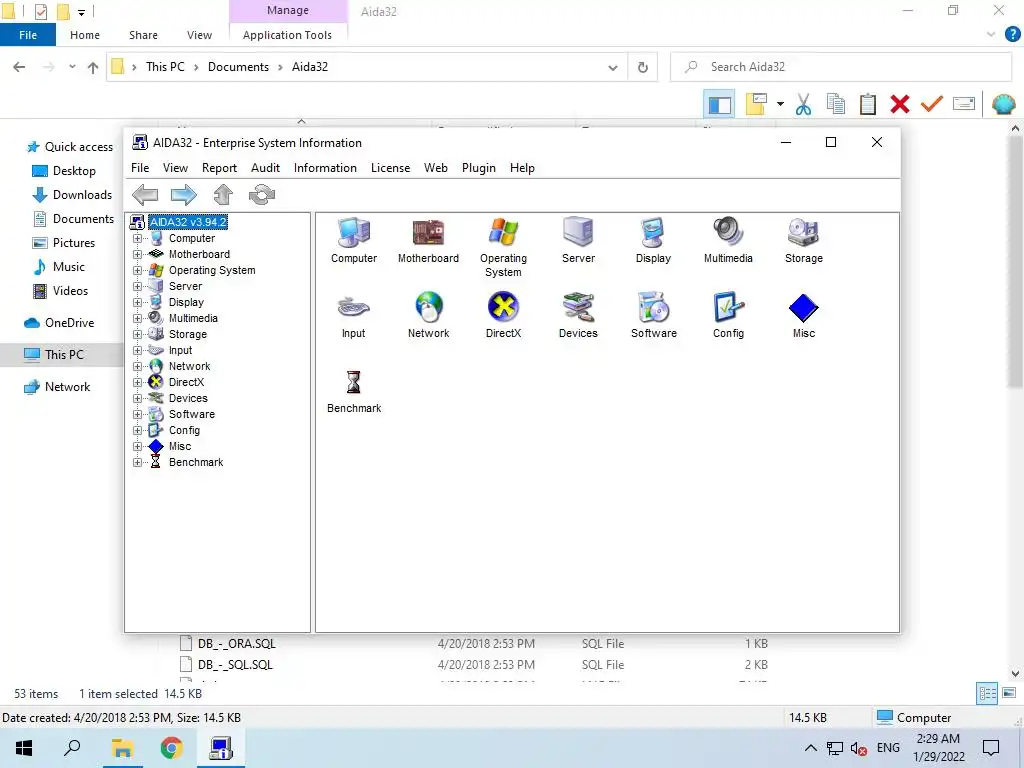This screenshot has width=1024, height=768.
Task: Switch to Explorer Share ribbon tab
Action: pos(143,35)
